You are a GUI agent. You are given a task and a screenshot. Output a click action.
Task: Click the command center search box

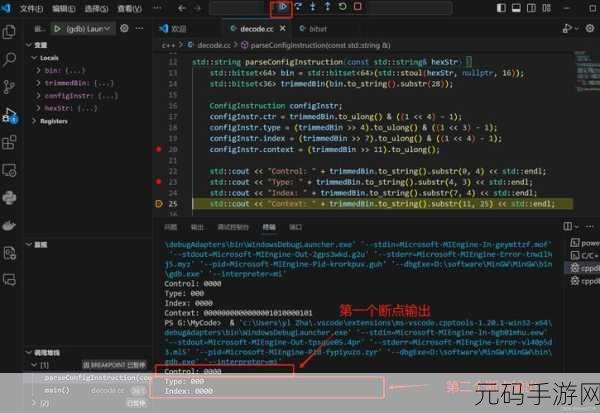pos(331,8)
